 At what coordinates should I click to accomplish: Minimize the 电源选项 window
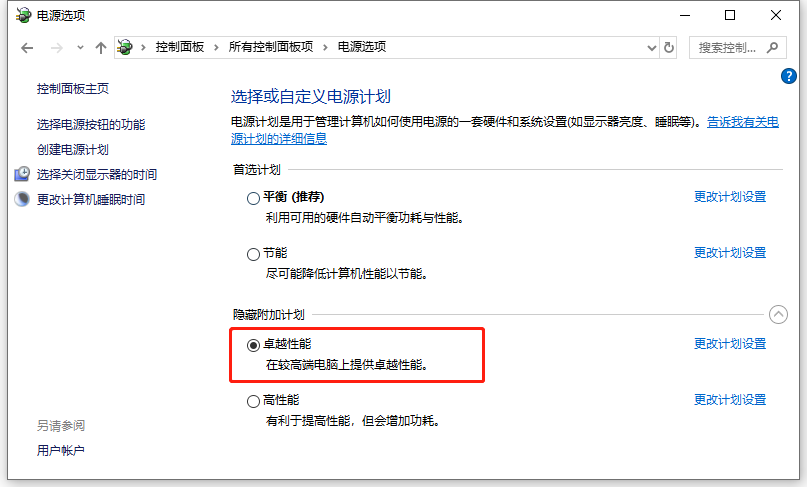coord(685,15)
